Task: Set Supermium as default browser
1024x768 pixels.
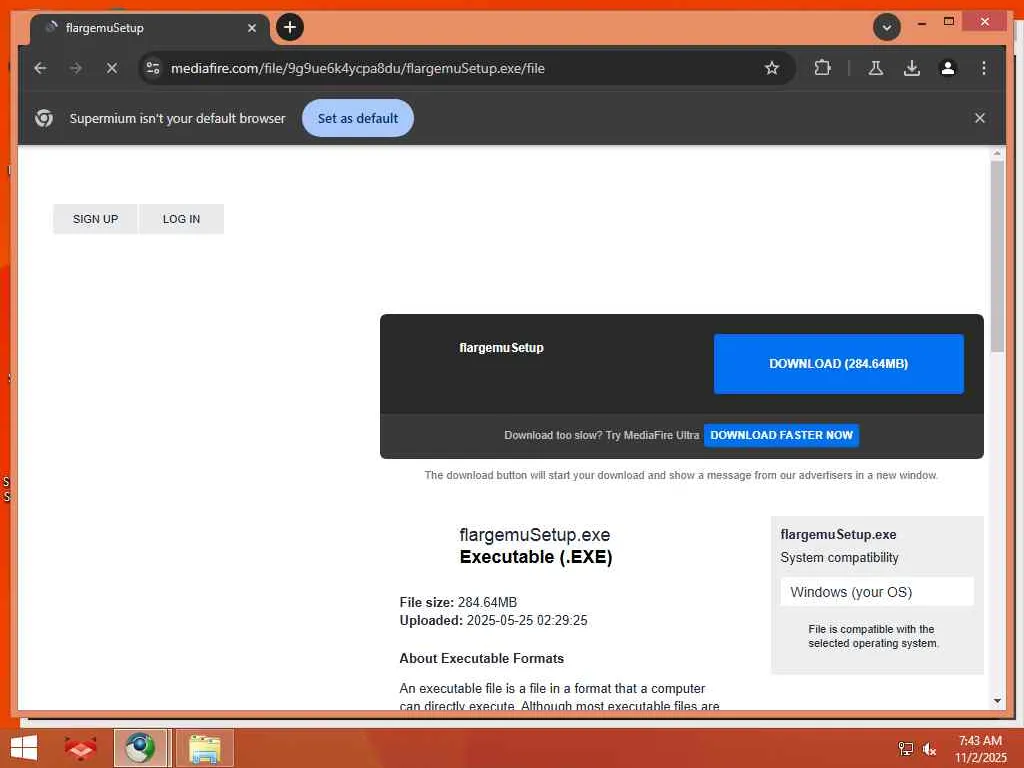Action: click(x=358, y=118)
